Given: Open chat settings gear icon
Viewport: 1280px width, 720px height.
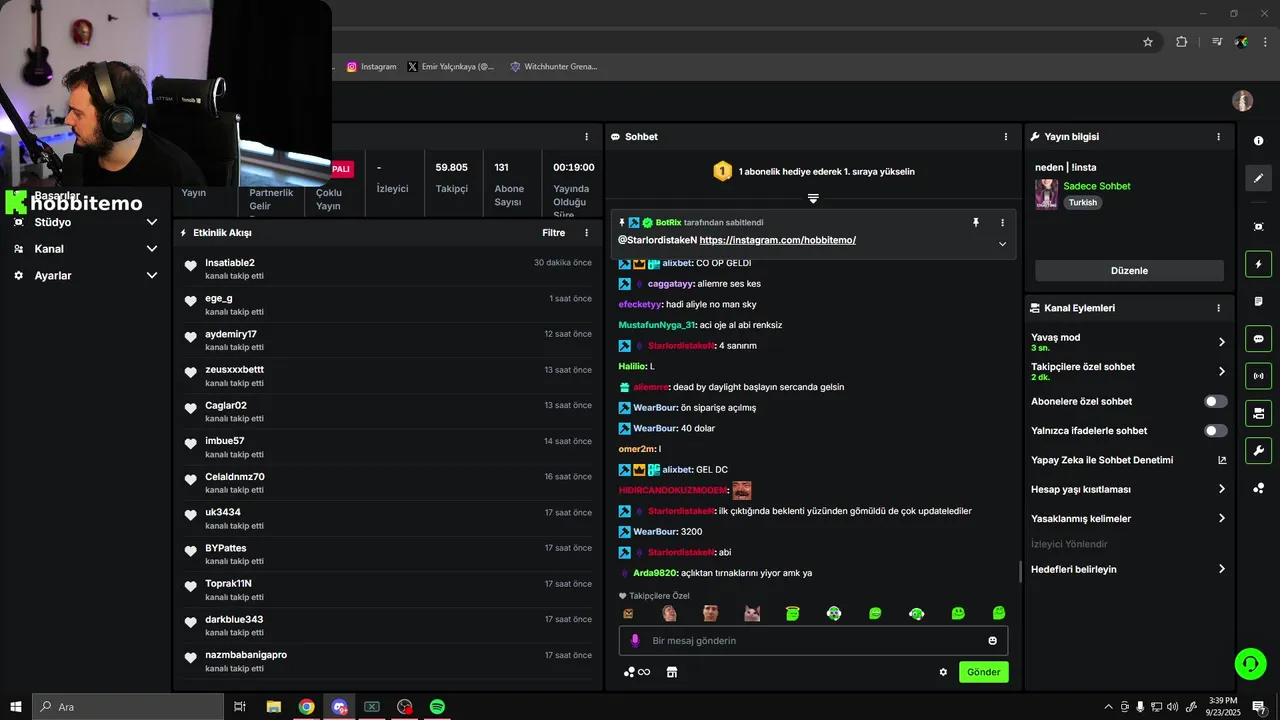Looking at the screenshot, I should pyautogui.click(x=943, y=672).
